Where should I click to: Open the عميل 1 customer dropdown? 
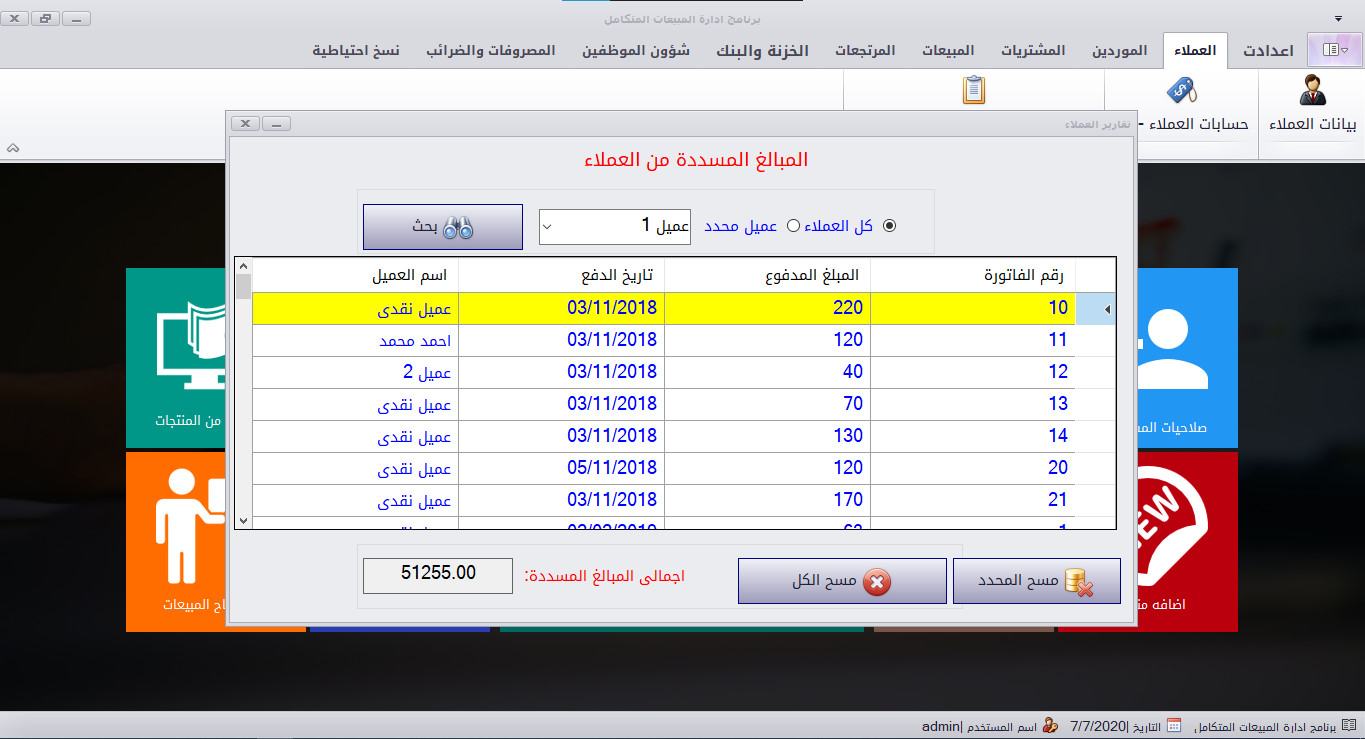614,226
